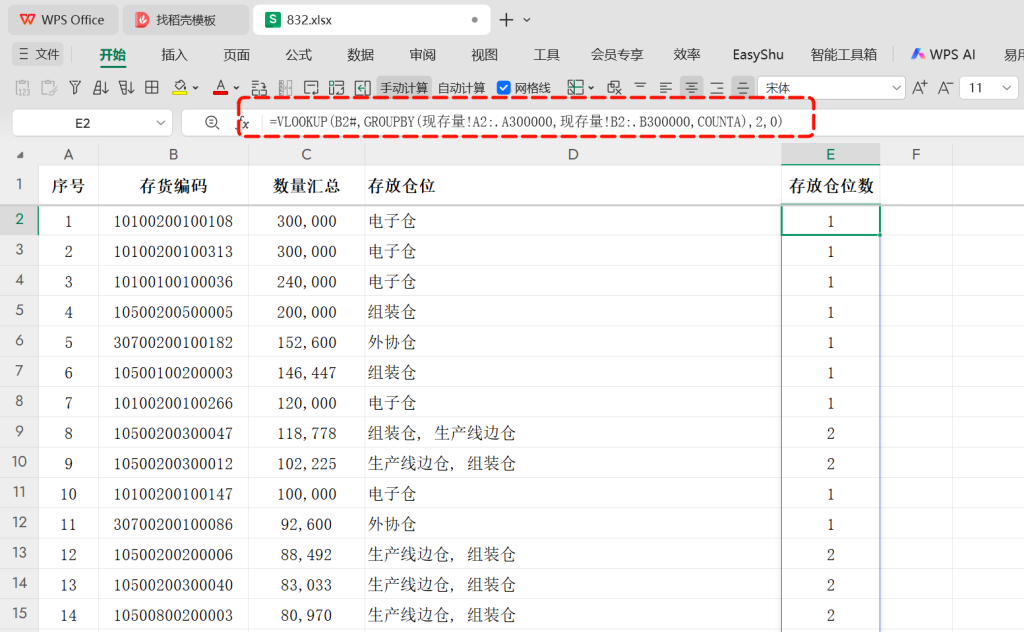Image resolution: width=1024 pixels, height=632 pixels.
Task: Sort descending with the Z-A icon
Action: click(x=126, y=87)
